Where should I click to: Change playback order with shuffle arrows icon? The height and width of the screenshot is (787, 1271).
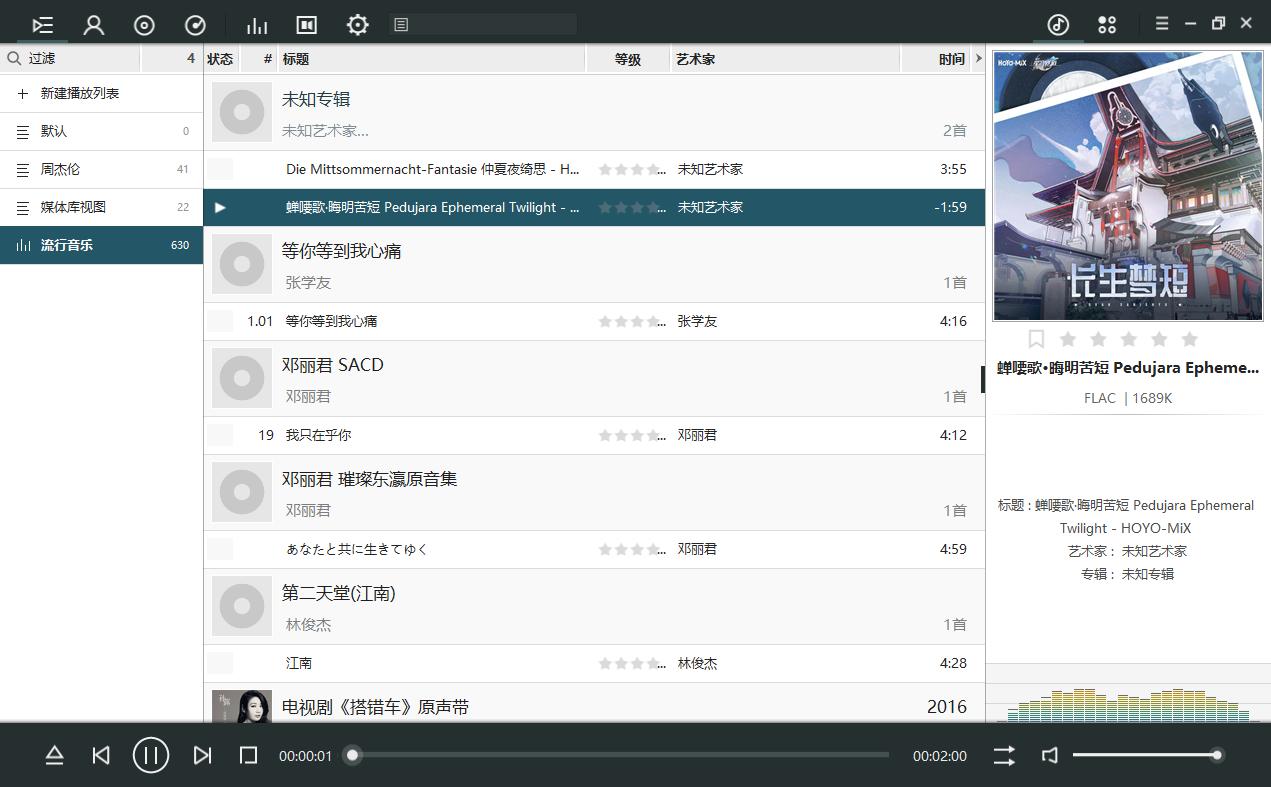click(1004, 756)
